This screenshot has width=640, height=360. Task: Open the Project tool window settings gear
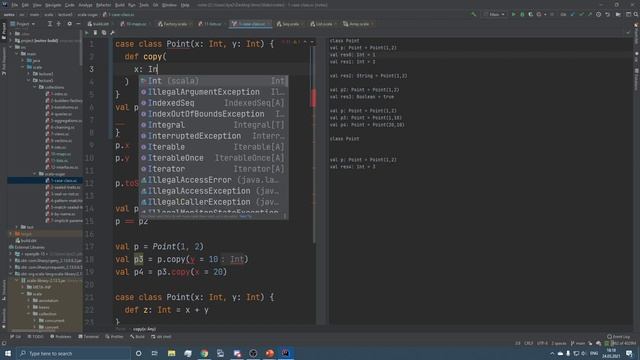click(x=69, y=24)
